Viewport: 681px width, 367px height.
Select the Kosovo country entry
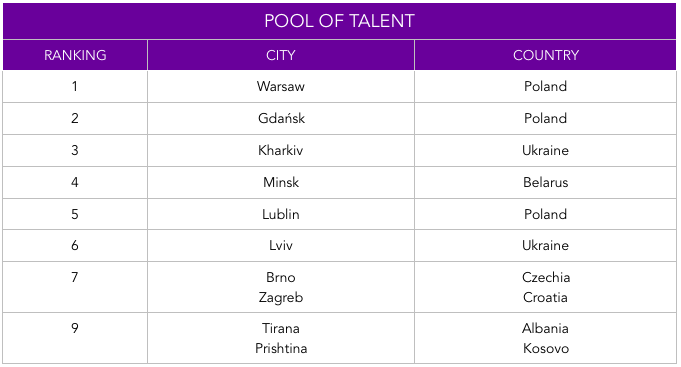coord(545,348)
